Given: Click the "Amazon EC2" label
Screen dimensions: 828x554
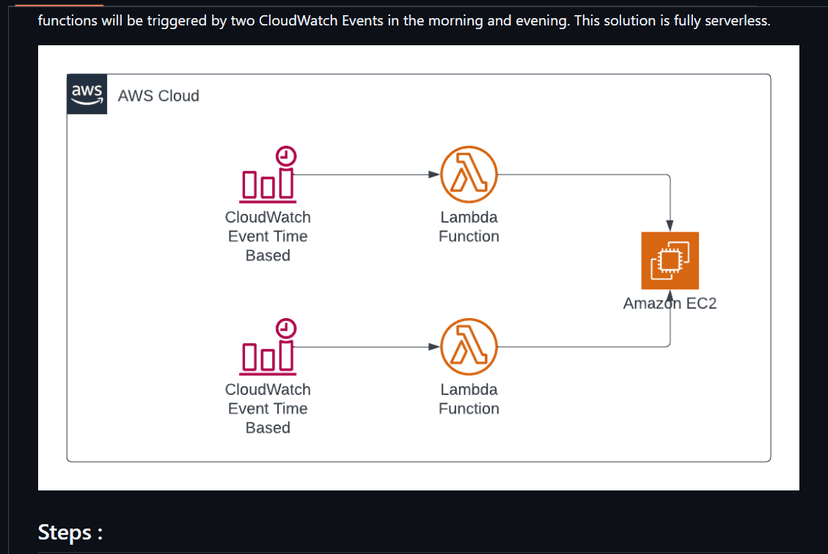Looking at the screenshot, I should click(x=670, y=303).
